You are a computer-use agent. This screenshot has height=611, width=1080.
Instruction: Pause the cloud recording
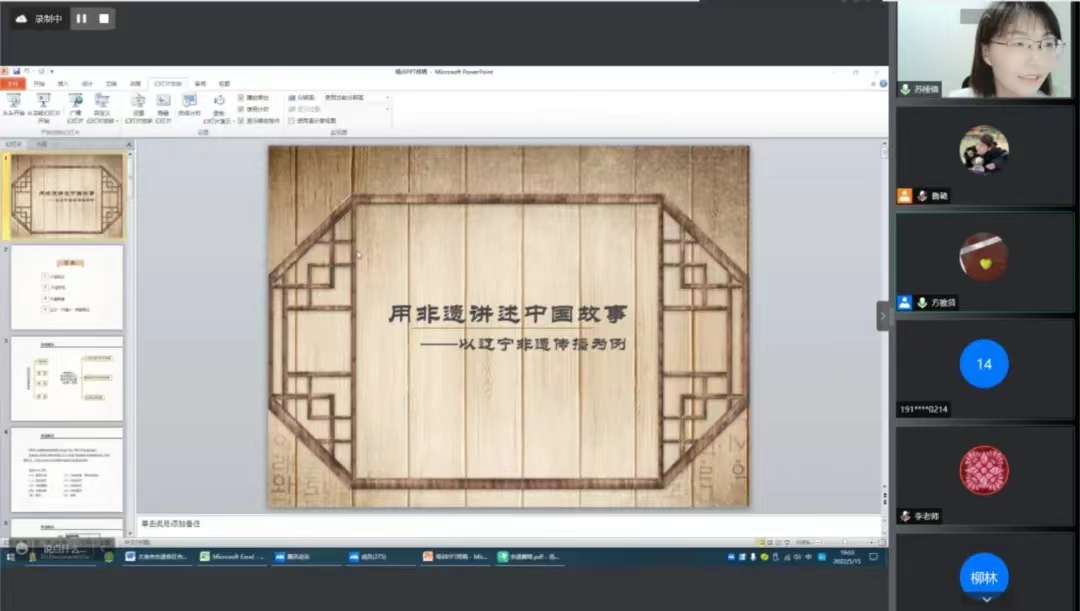[81, 18]
